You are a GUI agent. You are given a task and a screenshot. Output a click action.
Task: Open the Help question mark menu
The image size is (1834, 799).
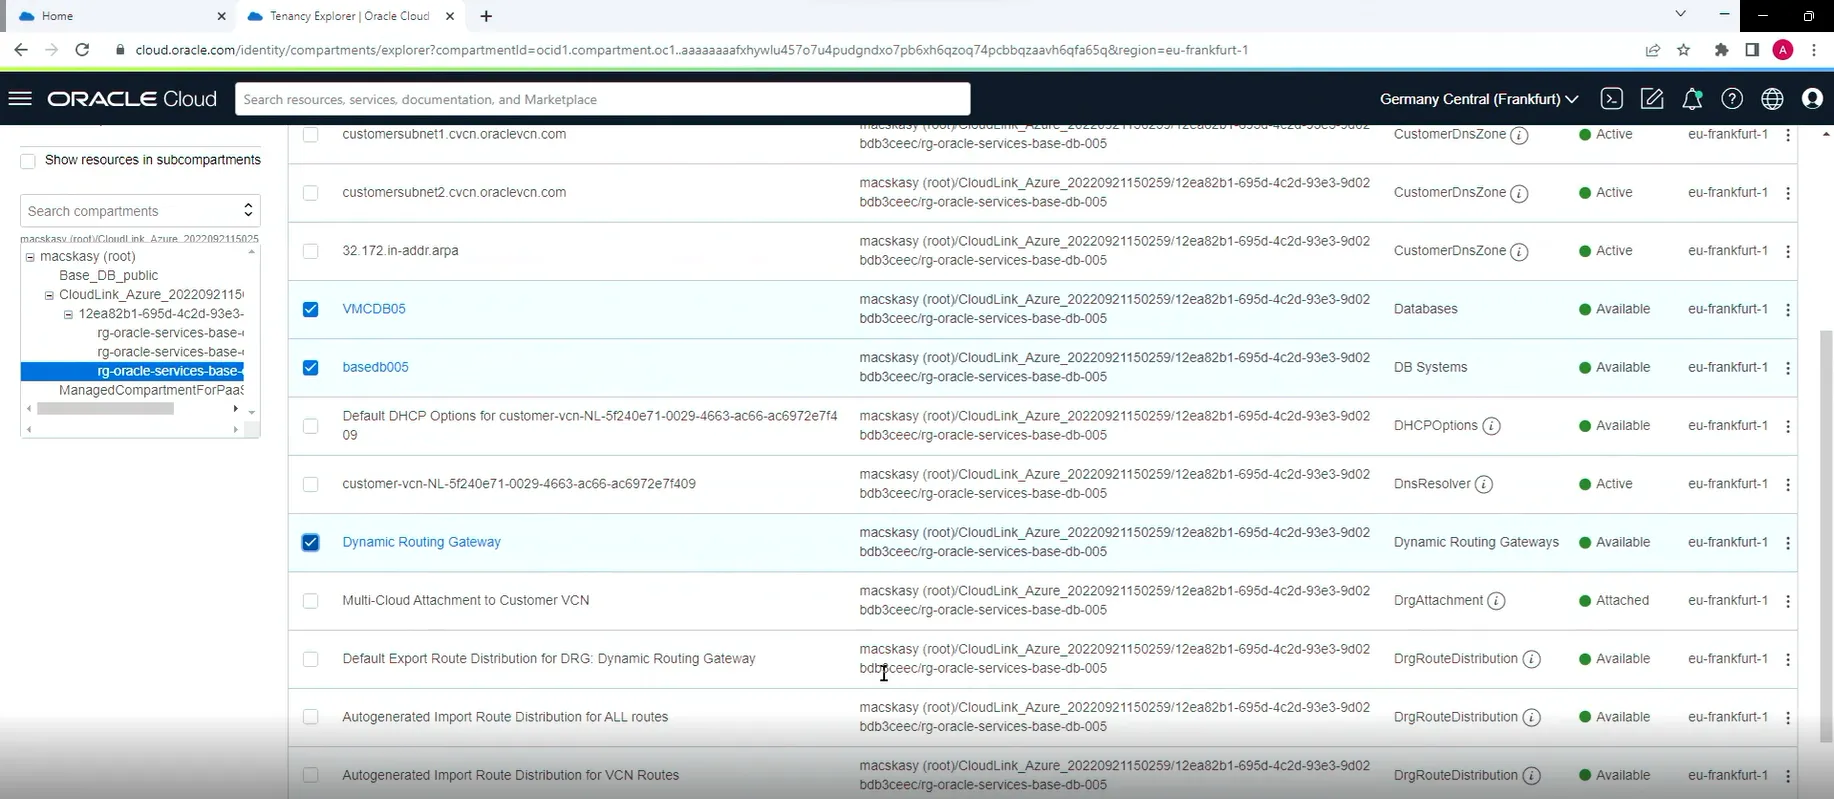point(1732,99)
